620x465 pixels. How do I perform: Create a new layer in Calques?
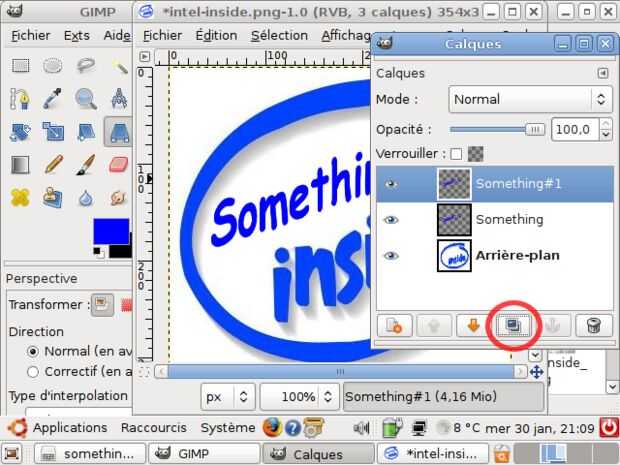click(x=394, y=325)
